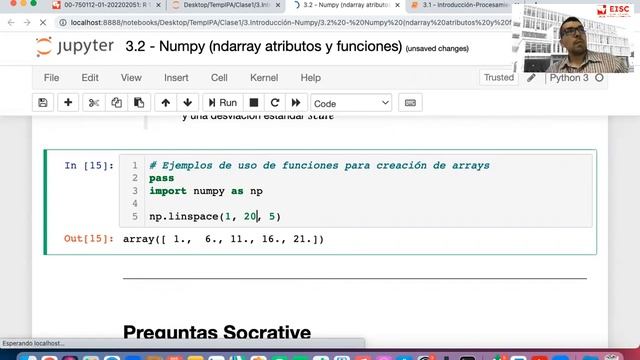Stop page loading in the browser
The height and width of the screenshot is (360, 640).
coord(43,23)
